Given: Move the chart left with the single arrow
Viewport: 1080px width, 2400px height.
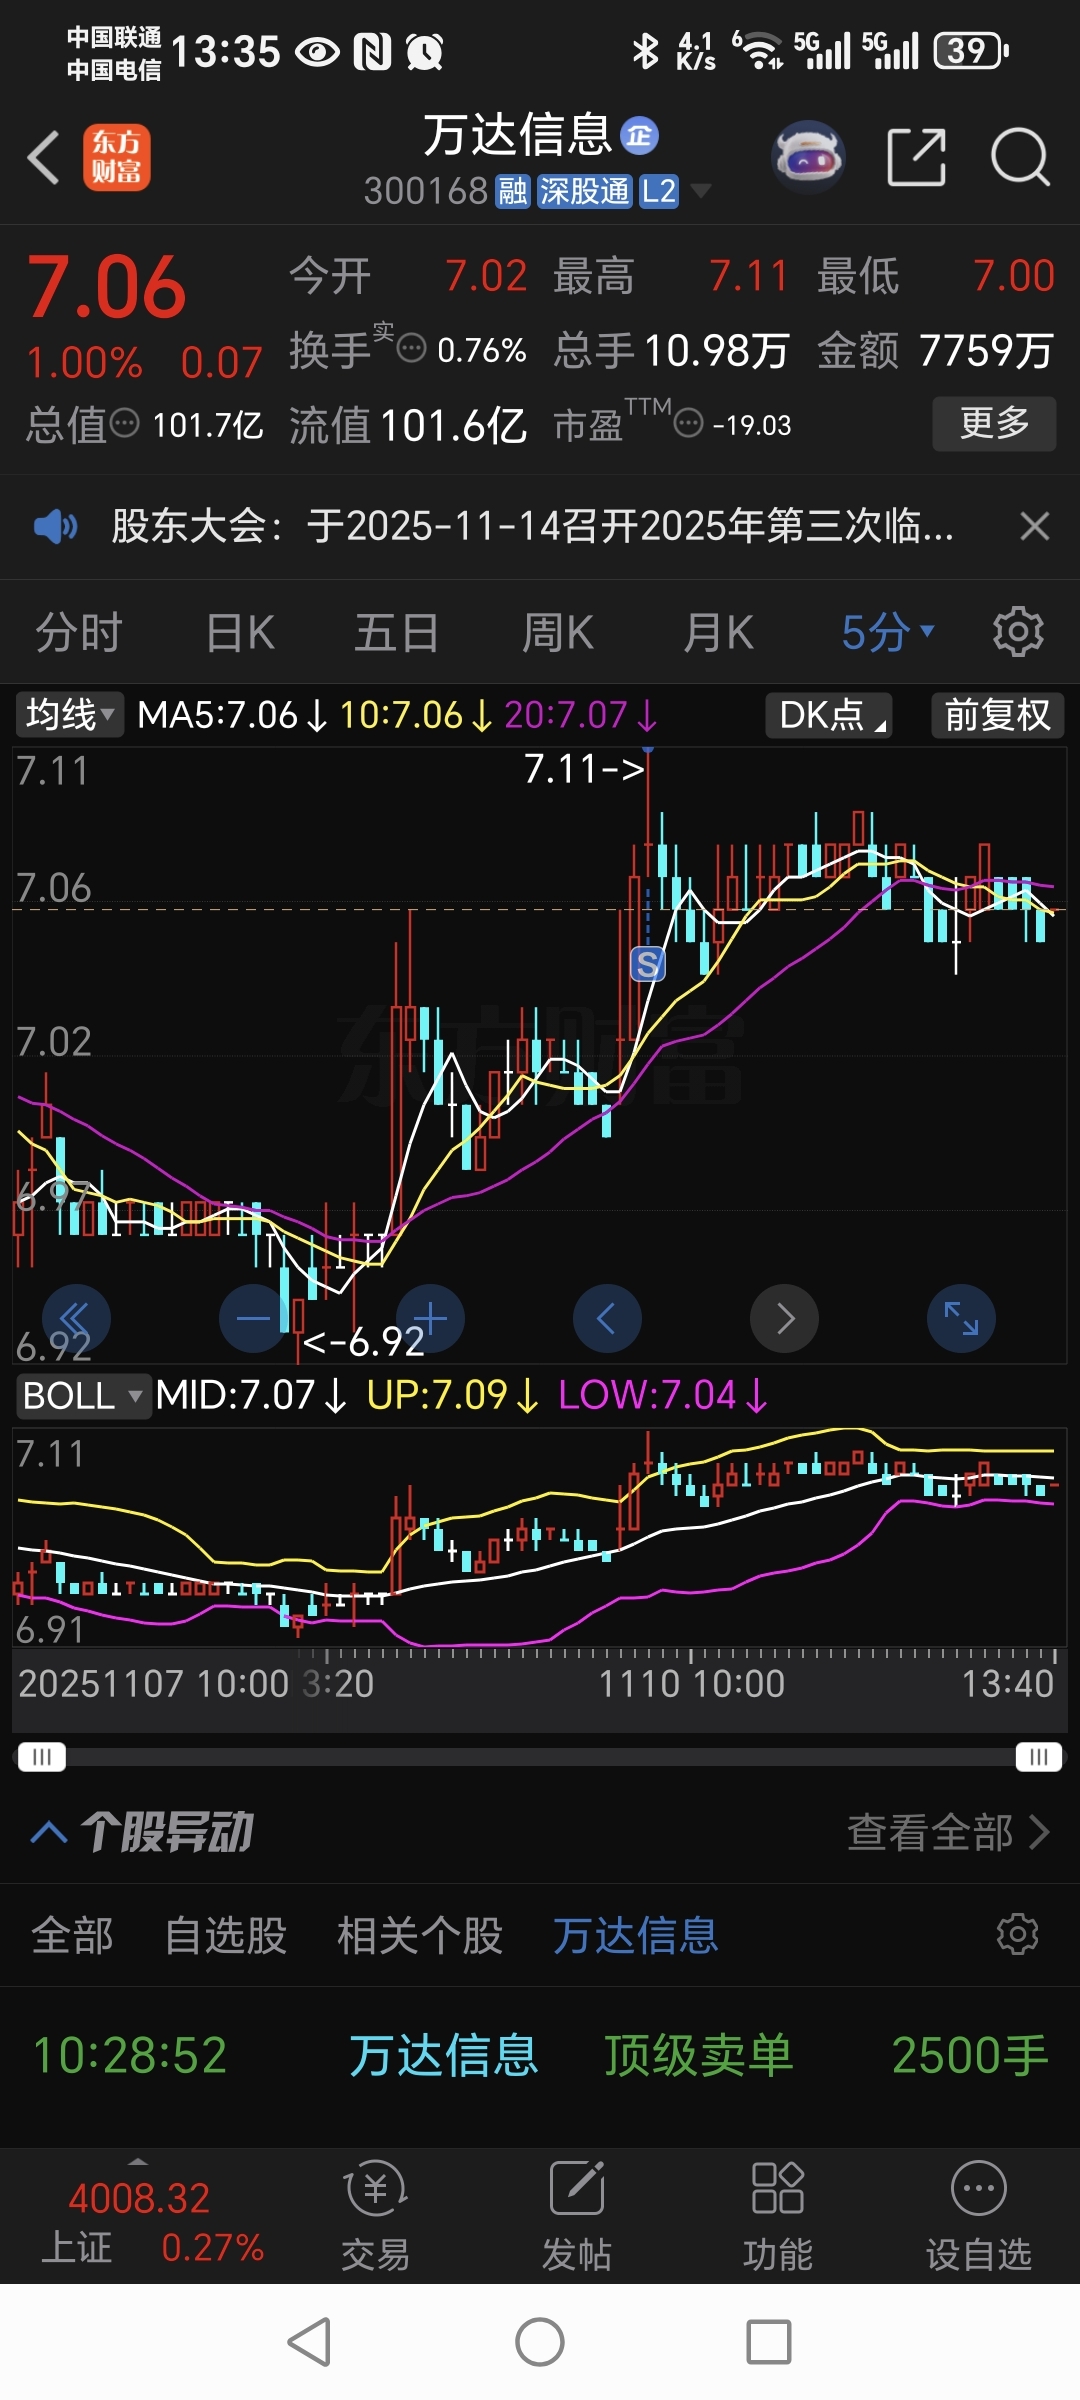Looking at the screenshot, I should pos(607,1318).
